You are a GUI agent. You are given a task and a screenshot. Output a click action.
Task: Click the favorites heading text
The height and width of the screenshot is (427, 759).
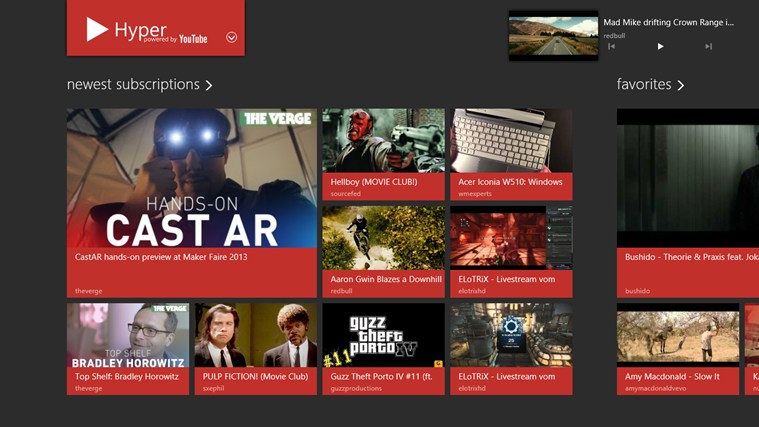[x=644, y=85]
